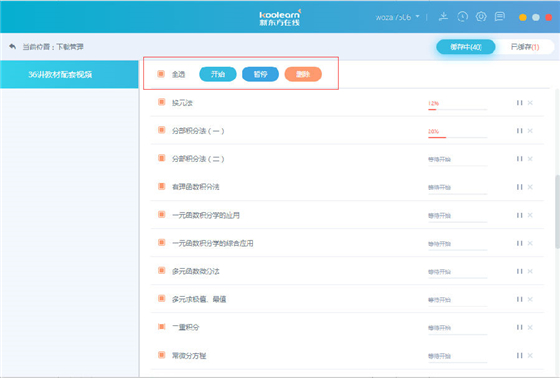Click the vertical scrollbar of download list
The width and height of the screenshot is (560, 378).
[557, 212]
